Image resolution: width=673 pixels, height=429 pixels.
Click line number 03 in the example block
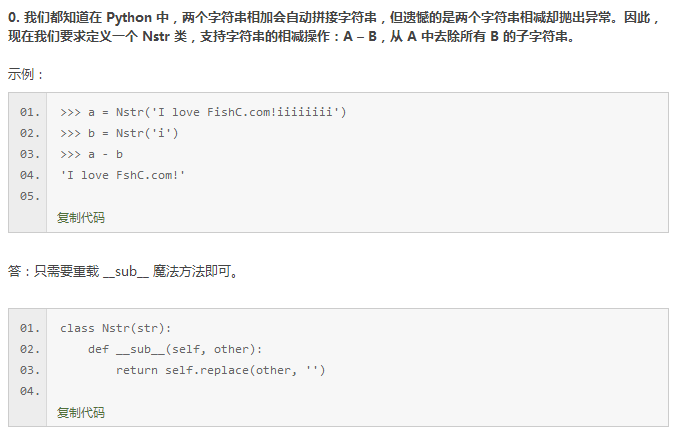point(29,154)
